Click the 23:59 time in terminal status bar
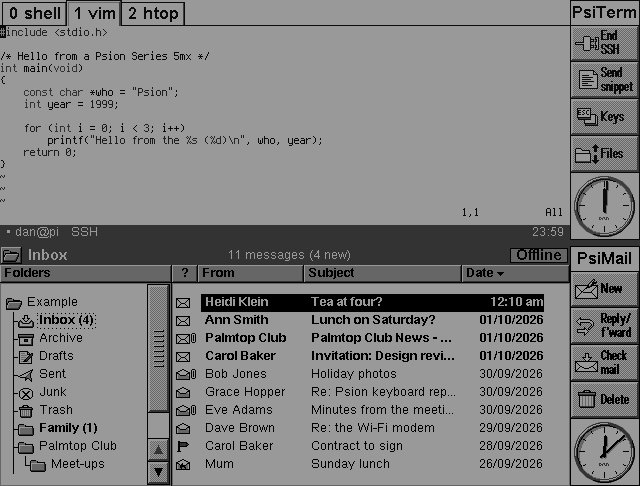640x486 pixels. click(548, 232)
